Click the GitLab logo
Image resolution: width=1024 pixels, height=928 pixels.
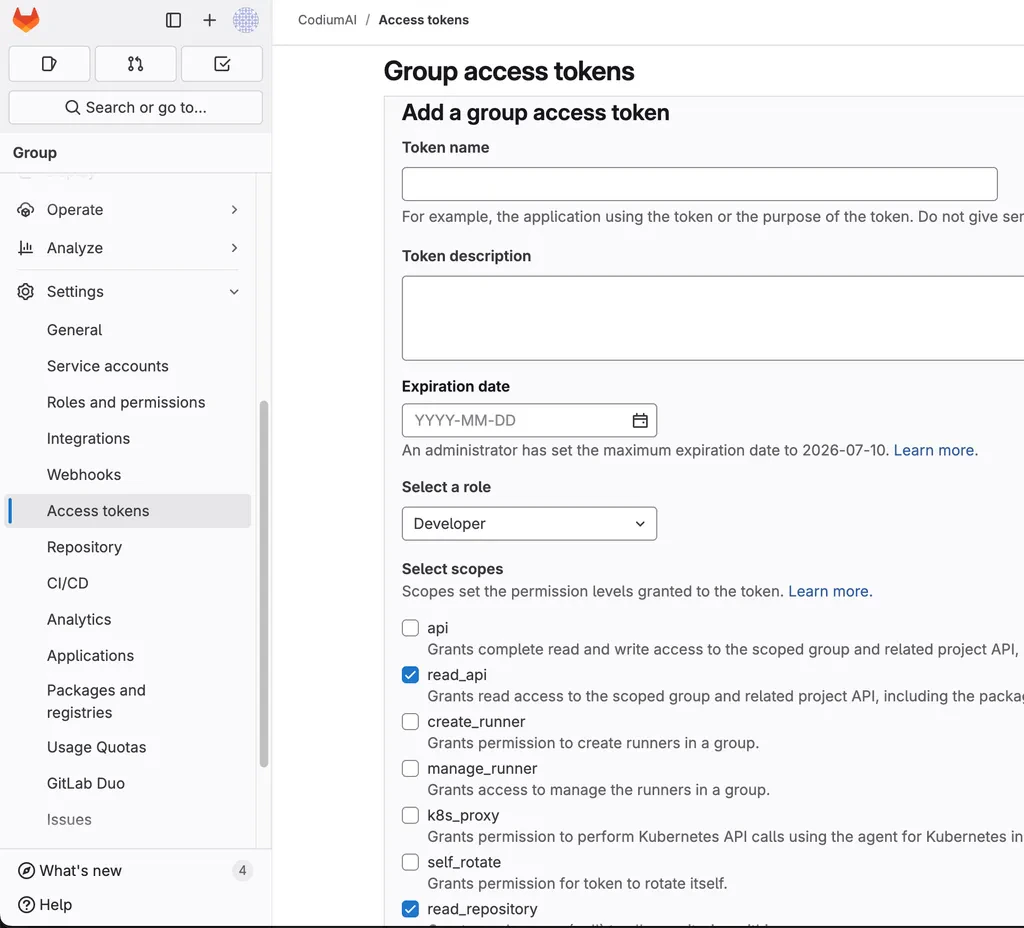click(25, 19)
